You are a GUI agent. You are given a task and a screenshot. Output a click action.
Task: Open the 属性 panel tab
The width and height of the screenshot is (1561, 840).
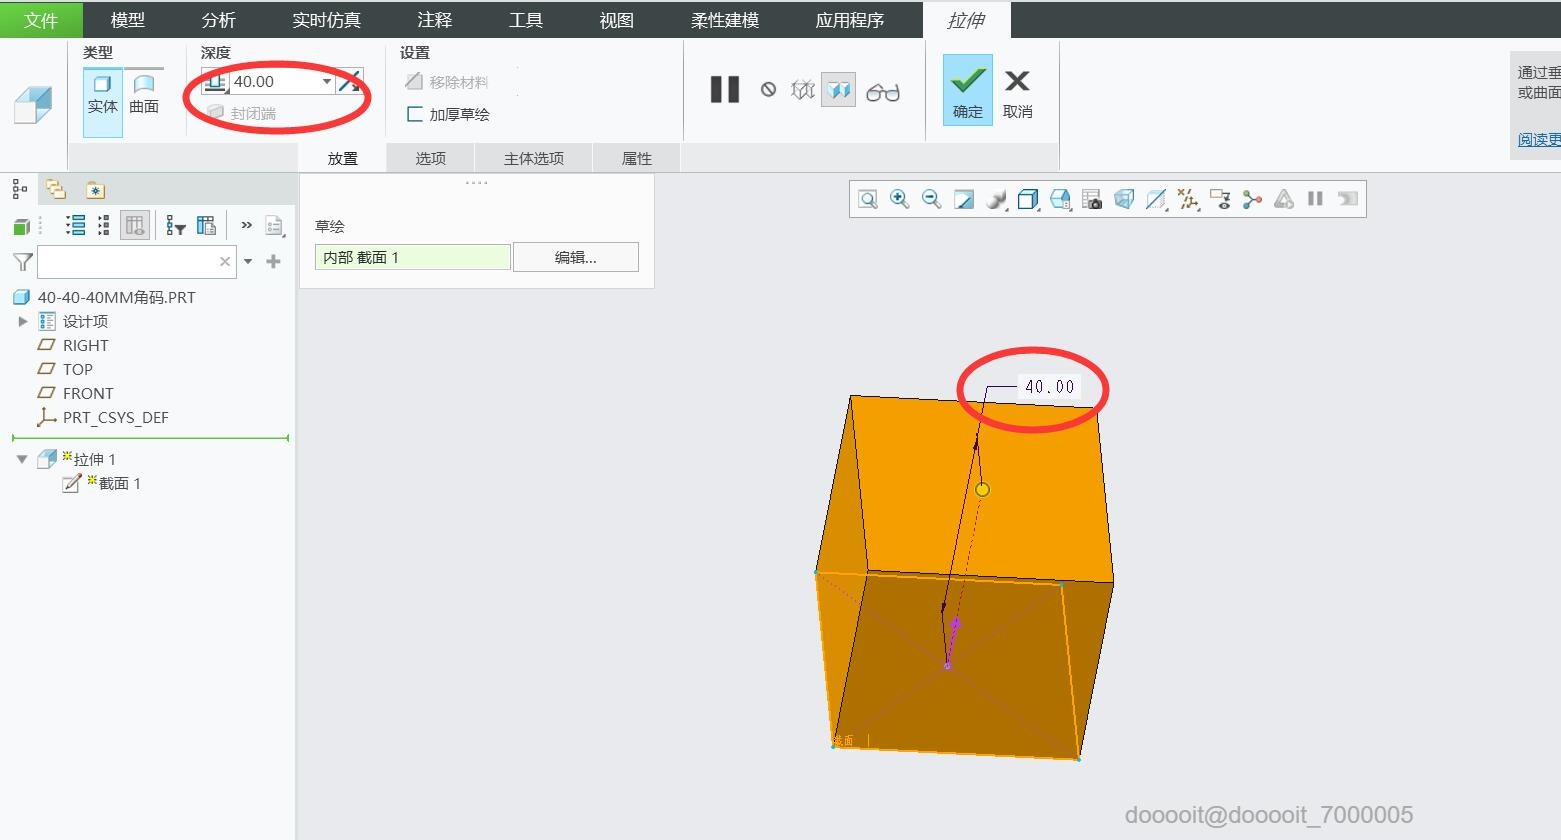[x=637, y=158]
